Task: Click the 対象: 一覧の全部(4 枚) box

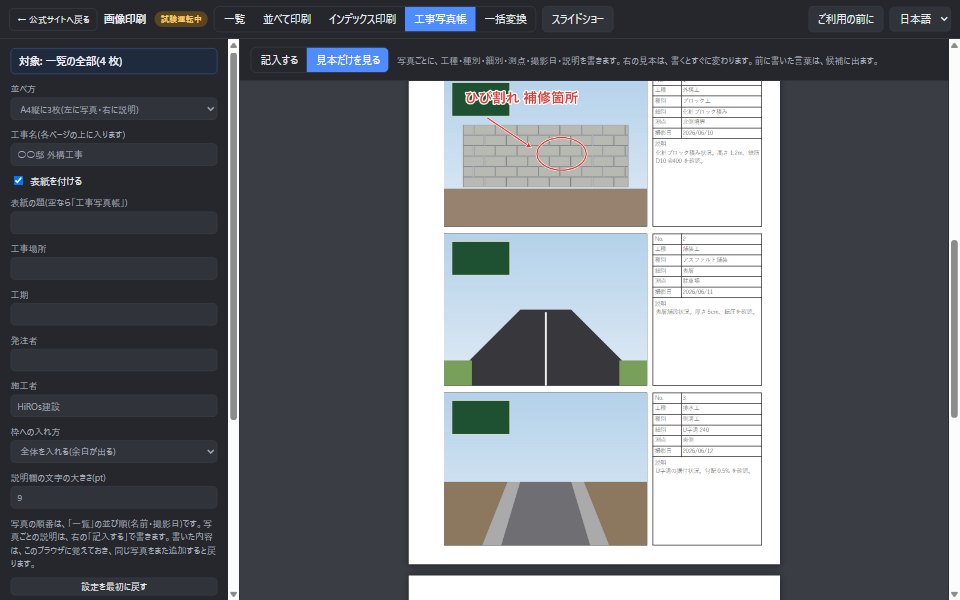Action: pos(114,61)
